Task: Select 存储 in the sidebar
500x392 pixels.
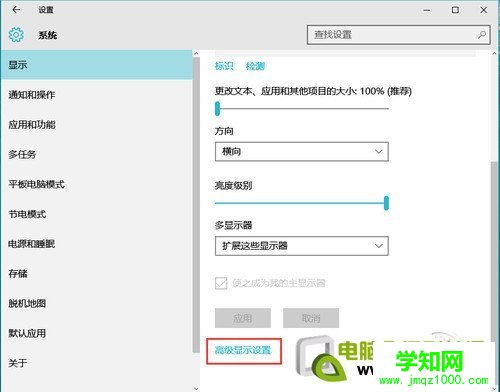Action: (x=97, y=274)
